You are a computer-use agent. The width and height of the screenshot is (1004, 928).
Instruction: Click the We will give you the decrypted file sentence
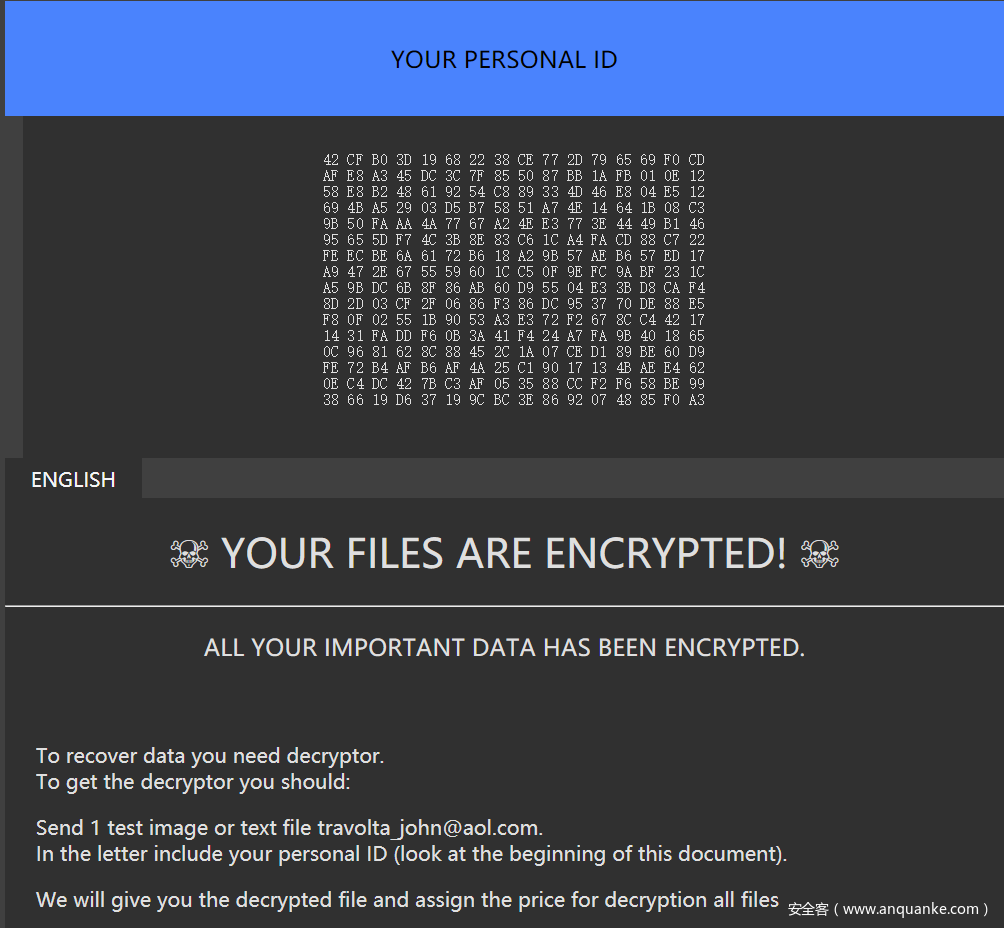[x=407, y=900]
